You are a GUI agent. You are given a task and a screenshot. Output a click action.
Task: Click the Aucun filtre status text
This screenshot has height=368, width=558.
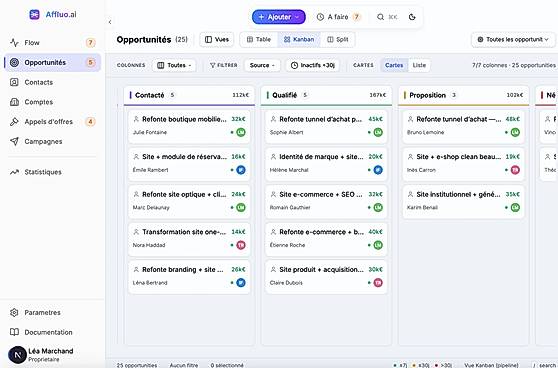coord(184,365)
